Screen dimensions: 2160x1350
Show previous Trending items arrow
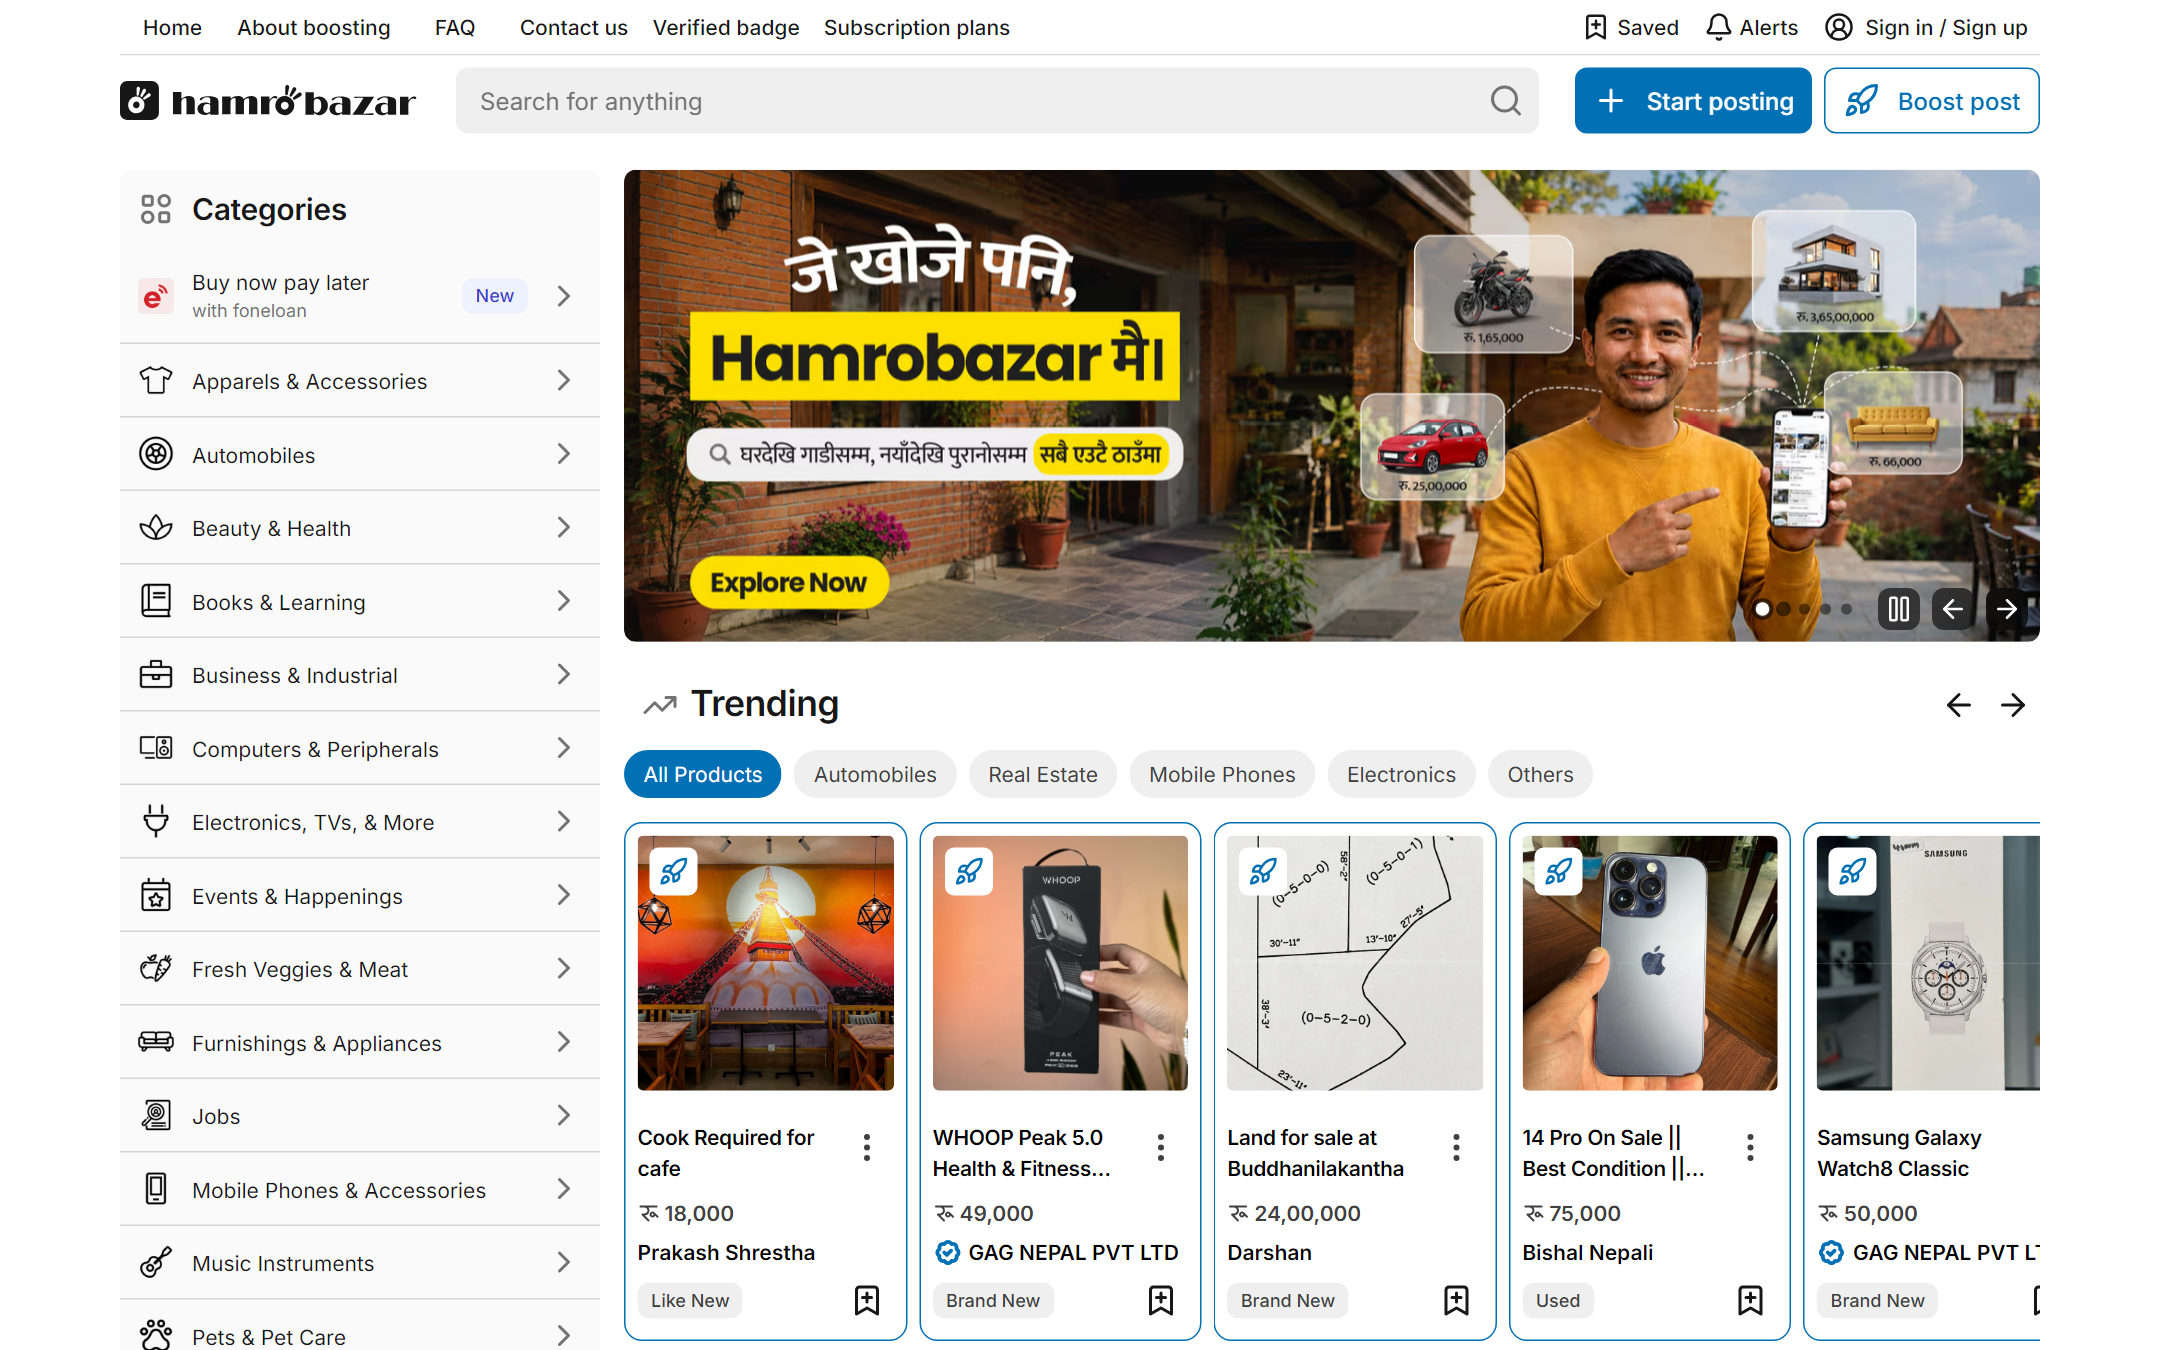coord(1958,705)
